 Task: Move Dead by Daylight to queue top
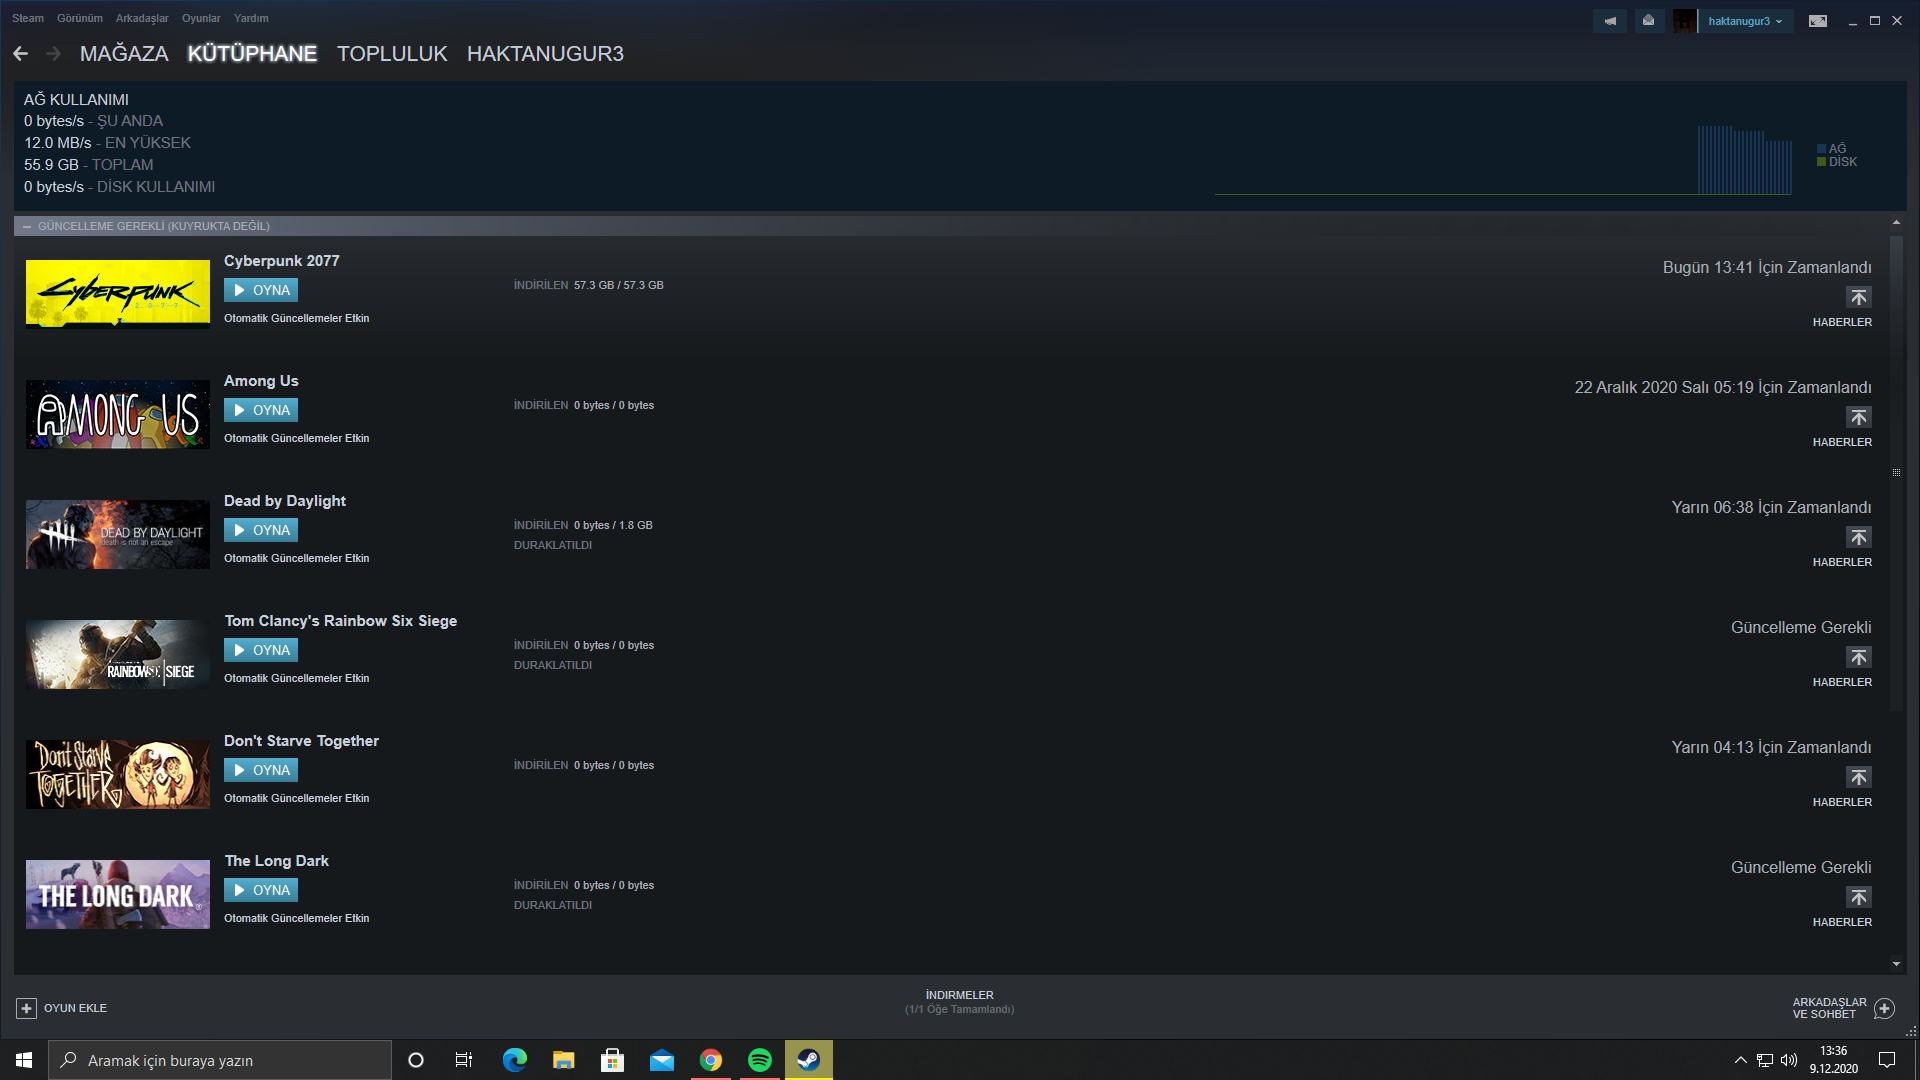[x=1858, y=537]
